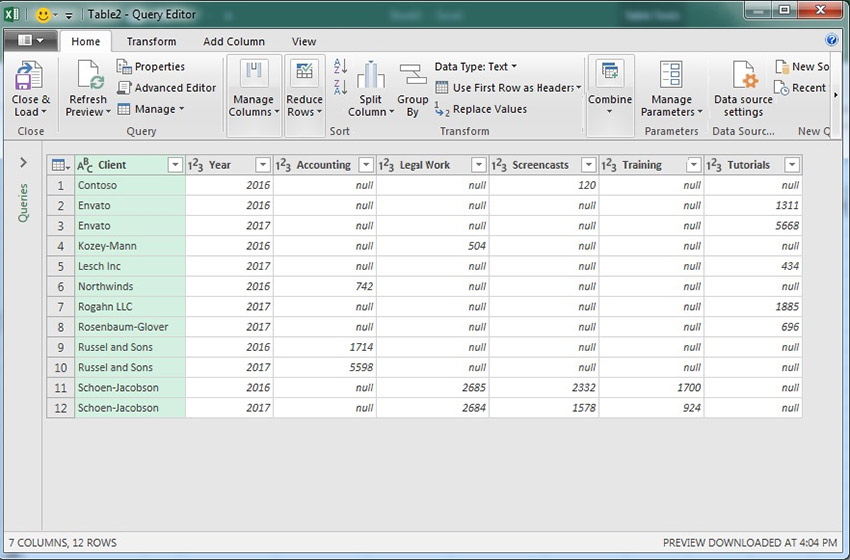Click the Recent Sources icon
Viewport: 850px width, 560px height.
point(781,88)
